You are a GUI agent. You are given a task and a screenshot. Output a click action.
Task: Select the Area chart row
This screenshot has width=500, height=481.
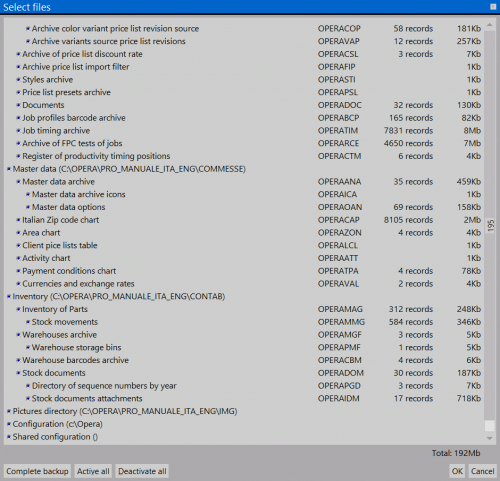[244, 233]
